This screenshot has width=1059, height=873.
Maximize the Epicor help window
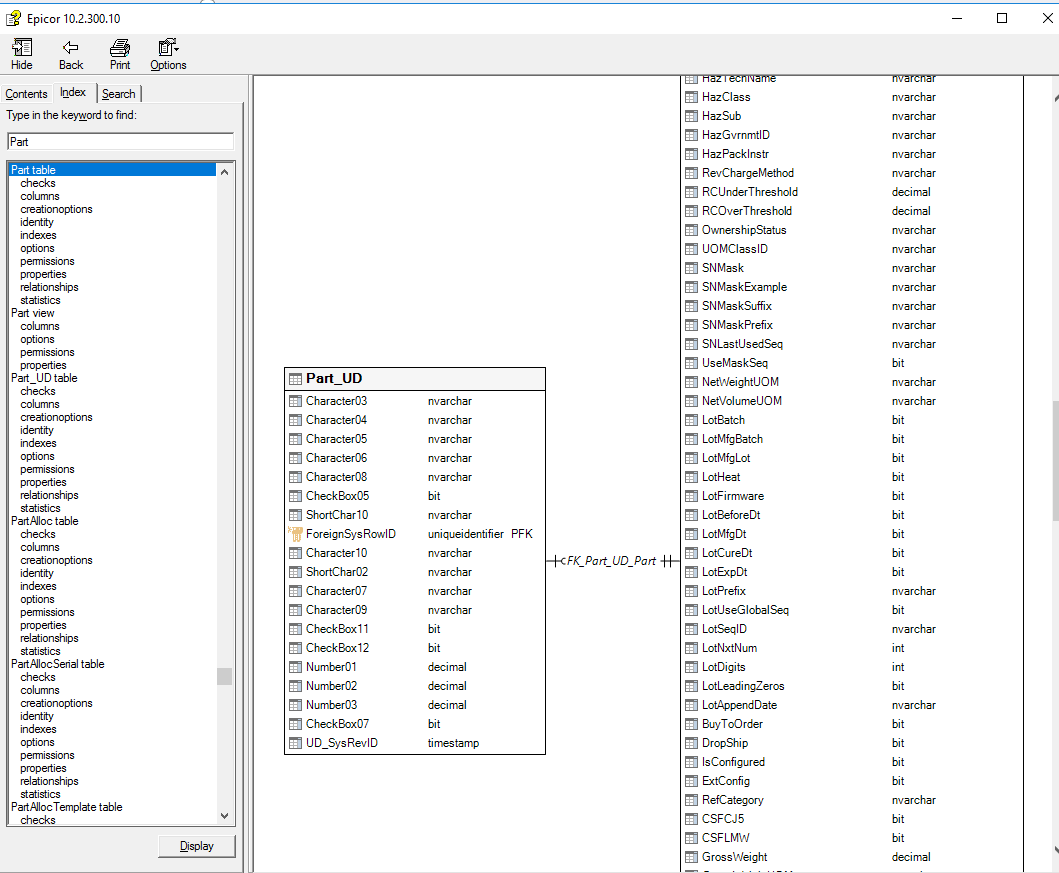tap(1002, 18)
